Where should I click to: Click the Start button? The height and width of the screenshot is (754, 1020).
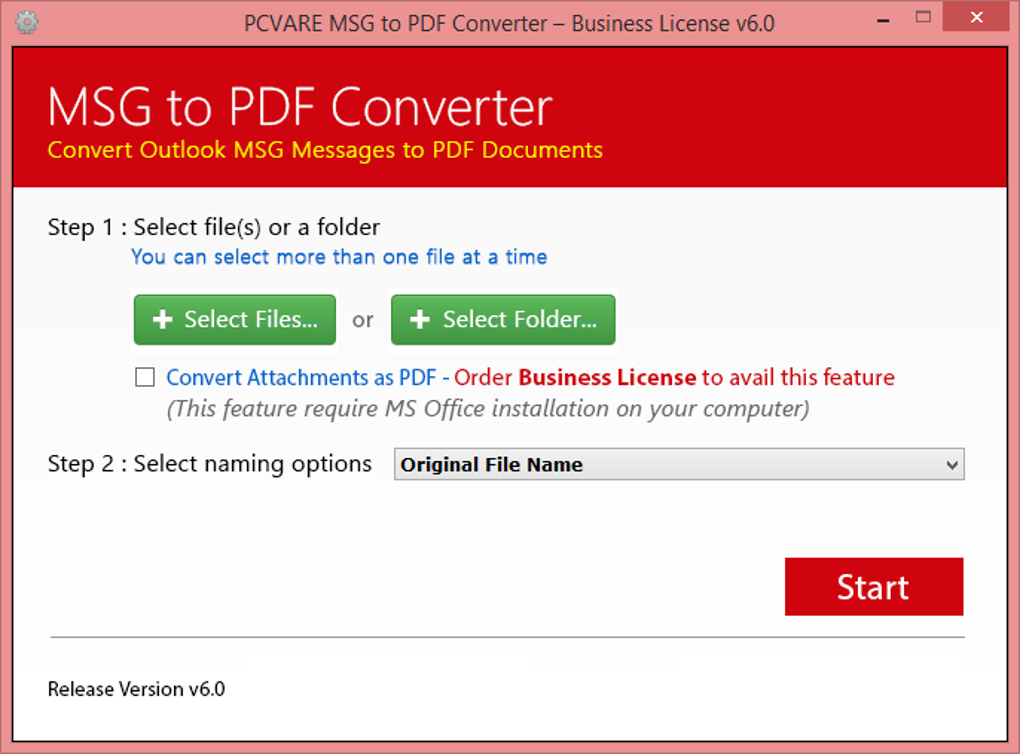tap(874, 587)
